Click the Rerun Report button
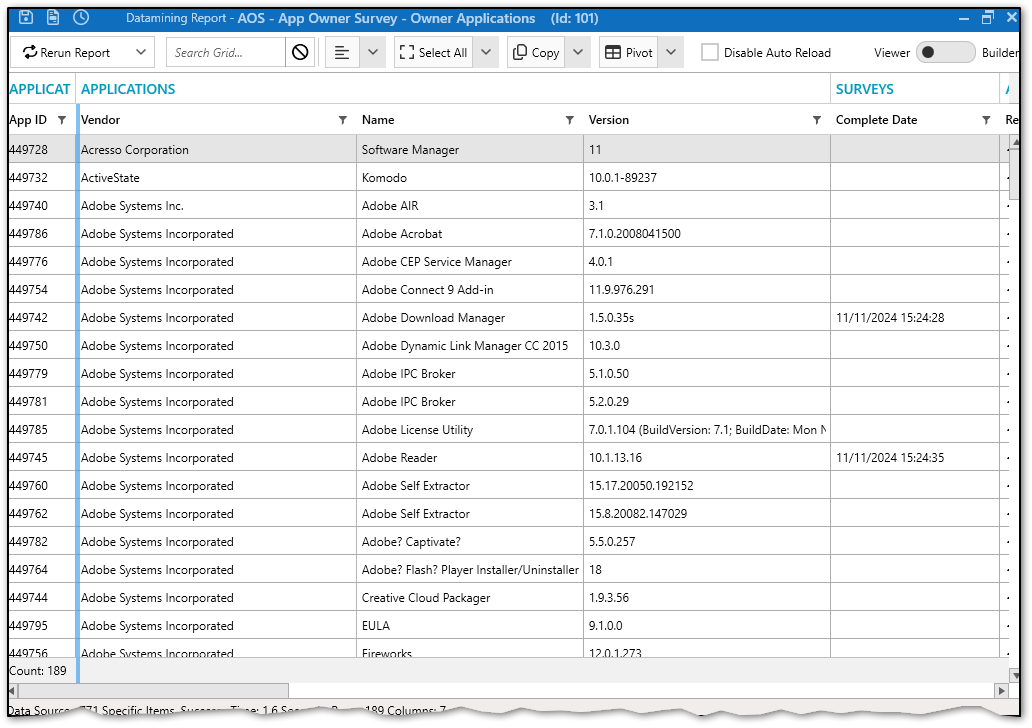 click(66, 53)
